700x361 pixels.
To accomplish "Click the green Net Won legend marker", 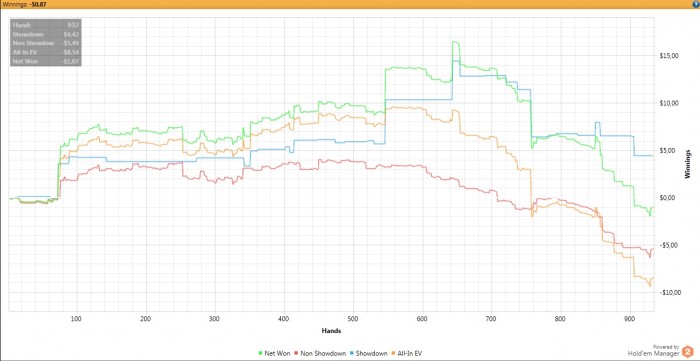I will pos(260,354).
